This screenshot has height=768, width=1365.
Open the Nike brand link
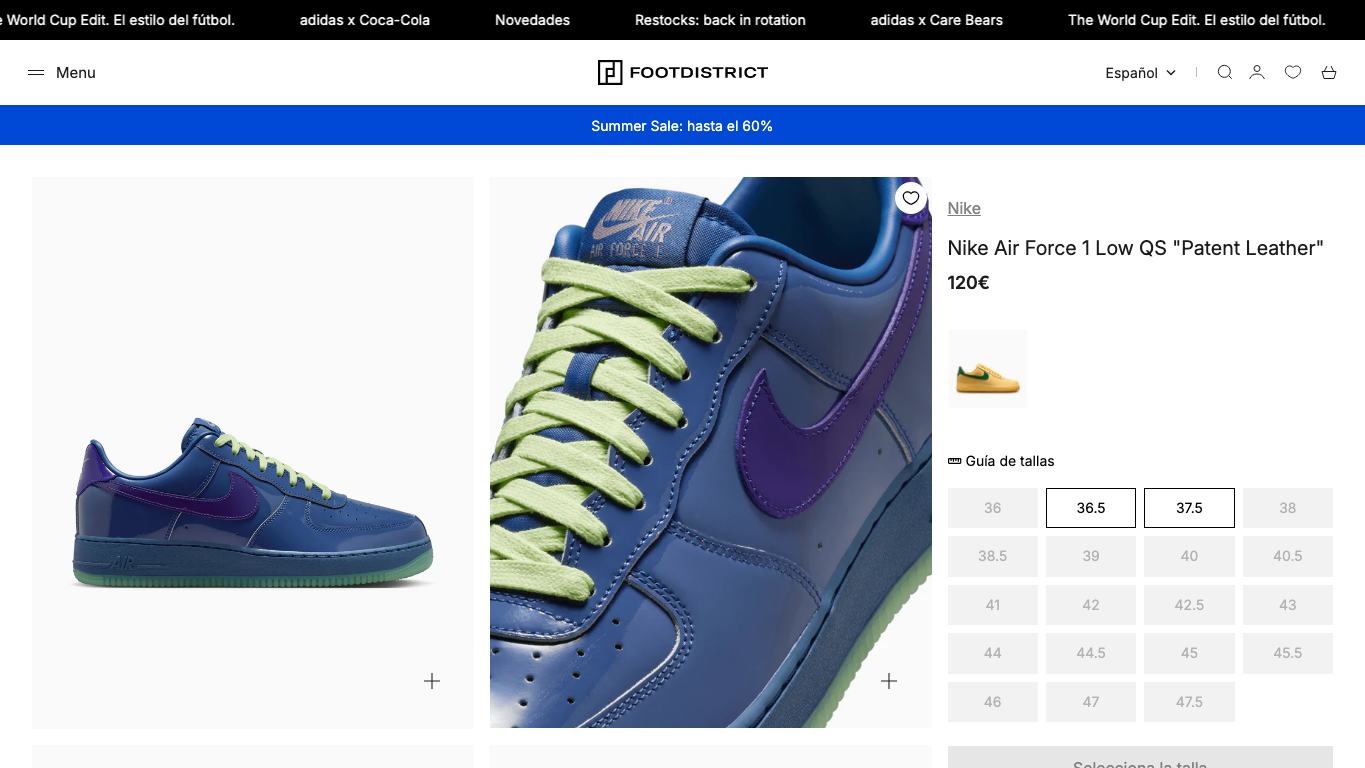point(964,208)
